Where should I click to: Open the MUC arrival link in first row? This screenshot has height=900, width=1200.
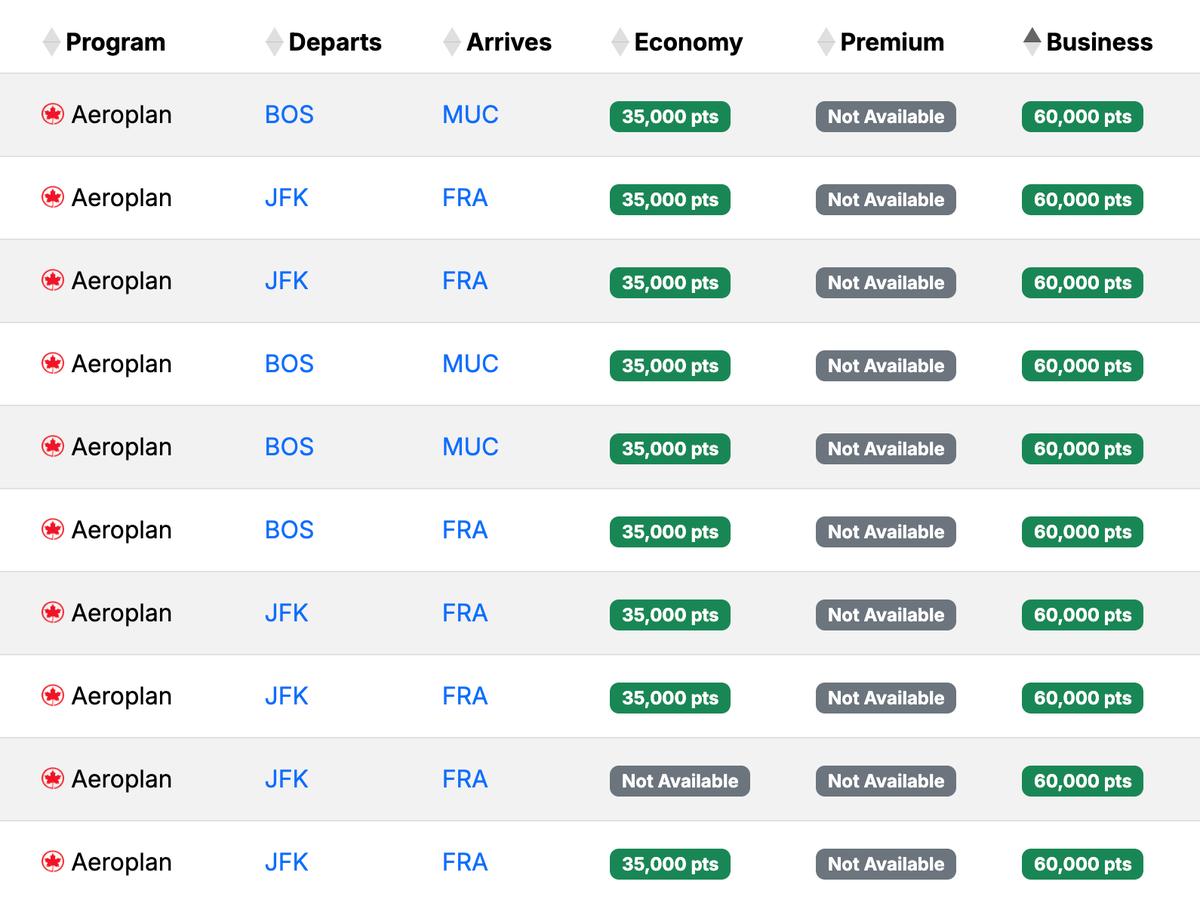point(470,115)
